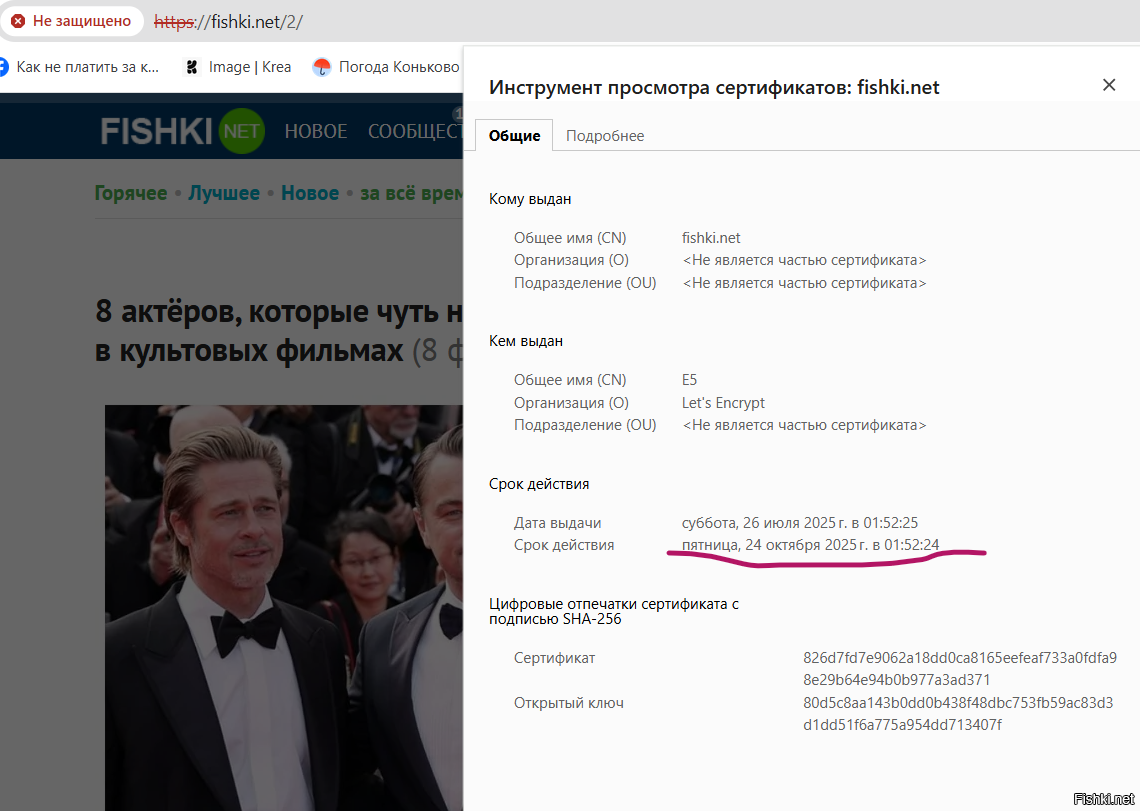Click the 'Лучшее' filter link
Image resolution: width=1140 pixels, height=811 pixels.
[224, 193]
